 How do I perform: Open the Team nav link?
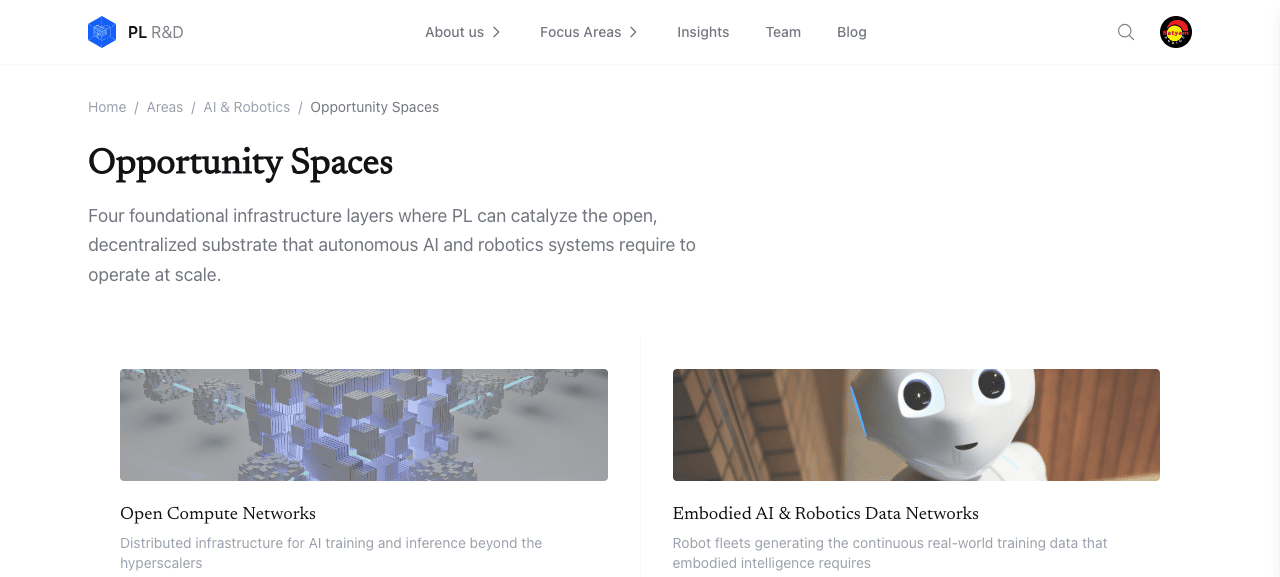[x=783, y=32]
